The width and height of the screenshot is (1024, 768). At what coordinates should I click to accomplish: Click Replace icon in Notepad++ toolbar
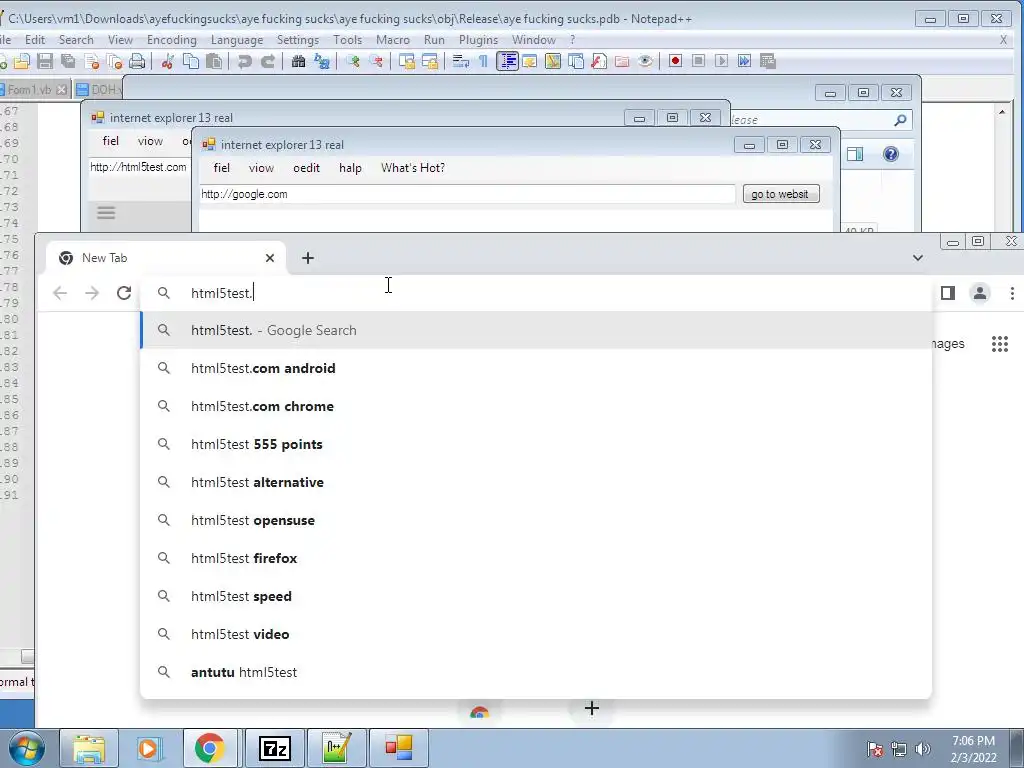click(x=322, y=61)
